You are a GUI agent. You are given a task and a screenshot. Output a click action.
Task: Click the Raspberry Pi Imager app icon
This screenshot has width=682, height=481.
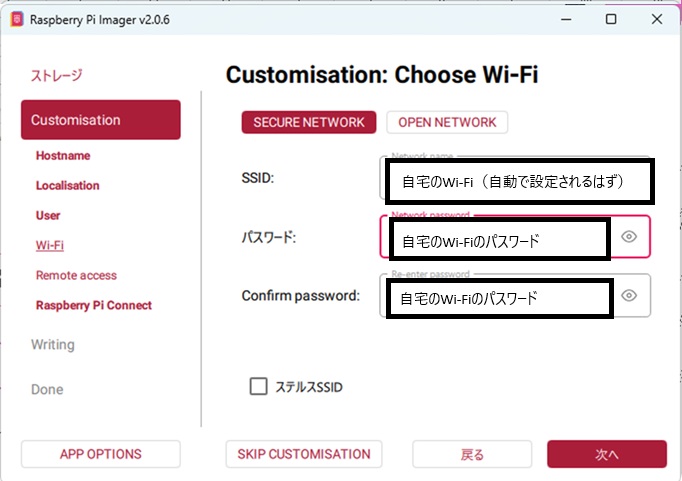[15, 19]
